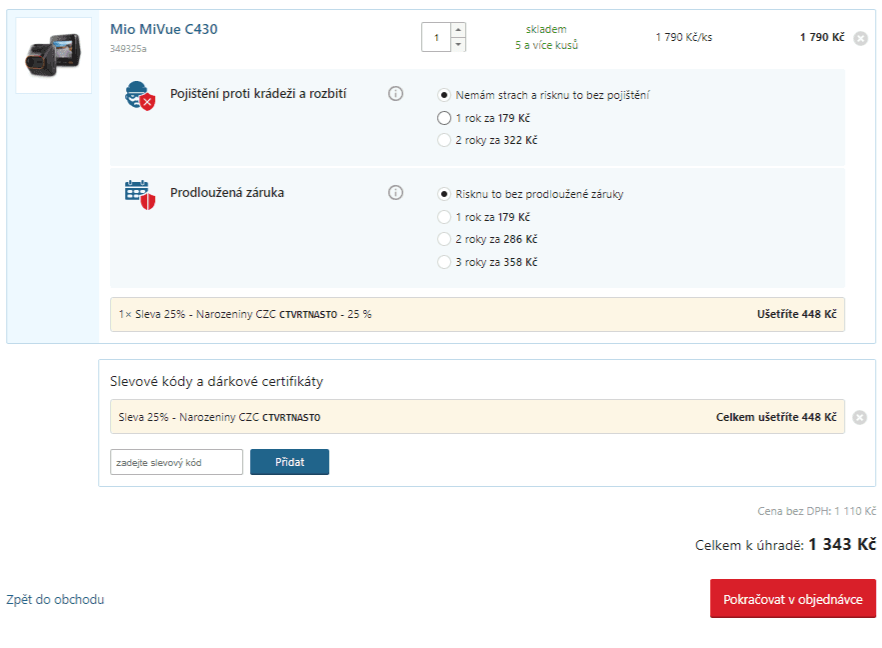Focus the quantity input field
The width and height of the screenshot is (882, 648).
(x=436, y=38)
